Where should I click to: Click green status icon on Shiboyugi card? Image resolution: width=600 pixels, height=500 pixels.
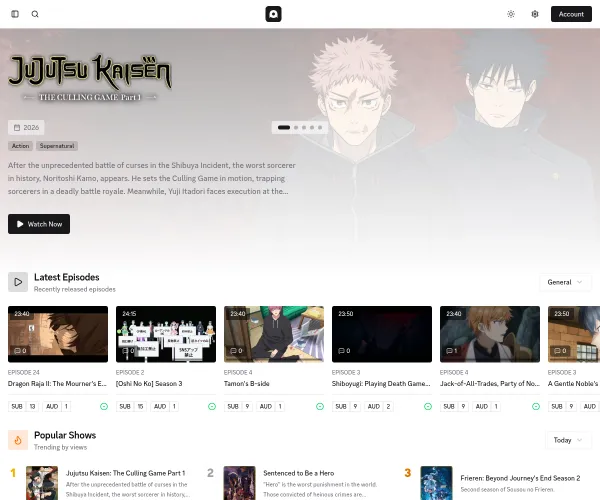(428, 406)
